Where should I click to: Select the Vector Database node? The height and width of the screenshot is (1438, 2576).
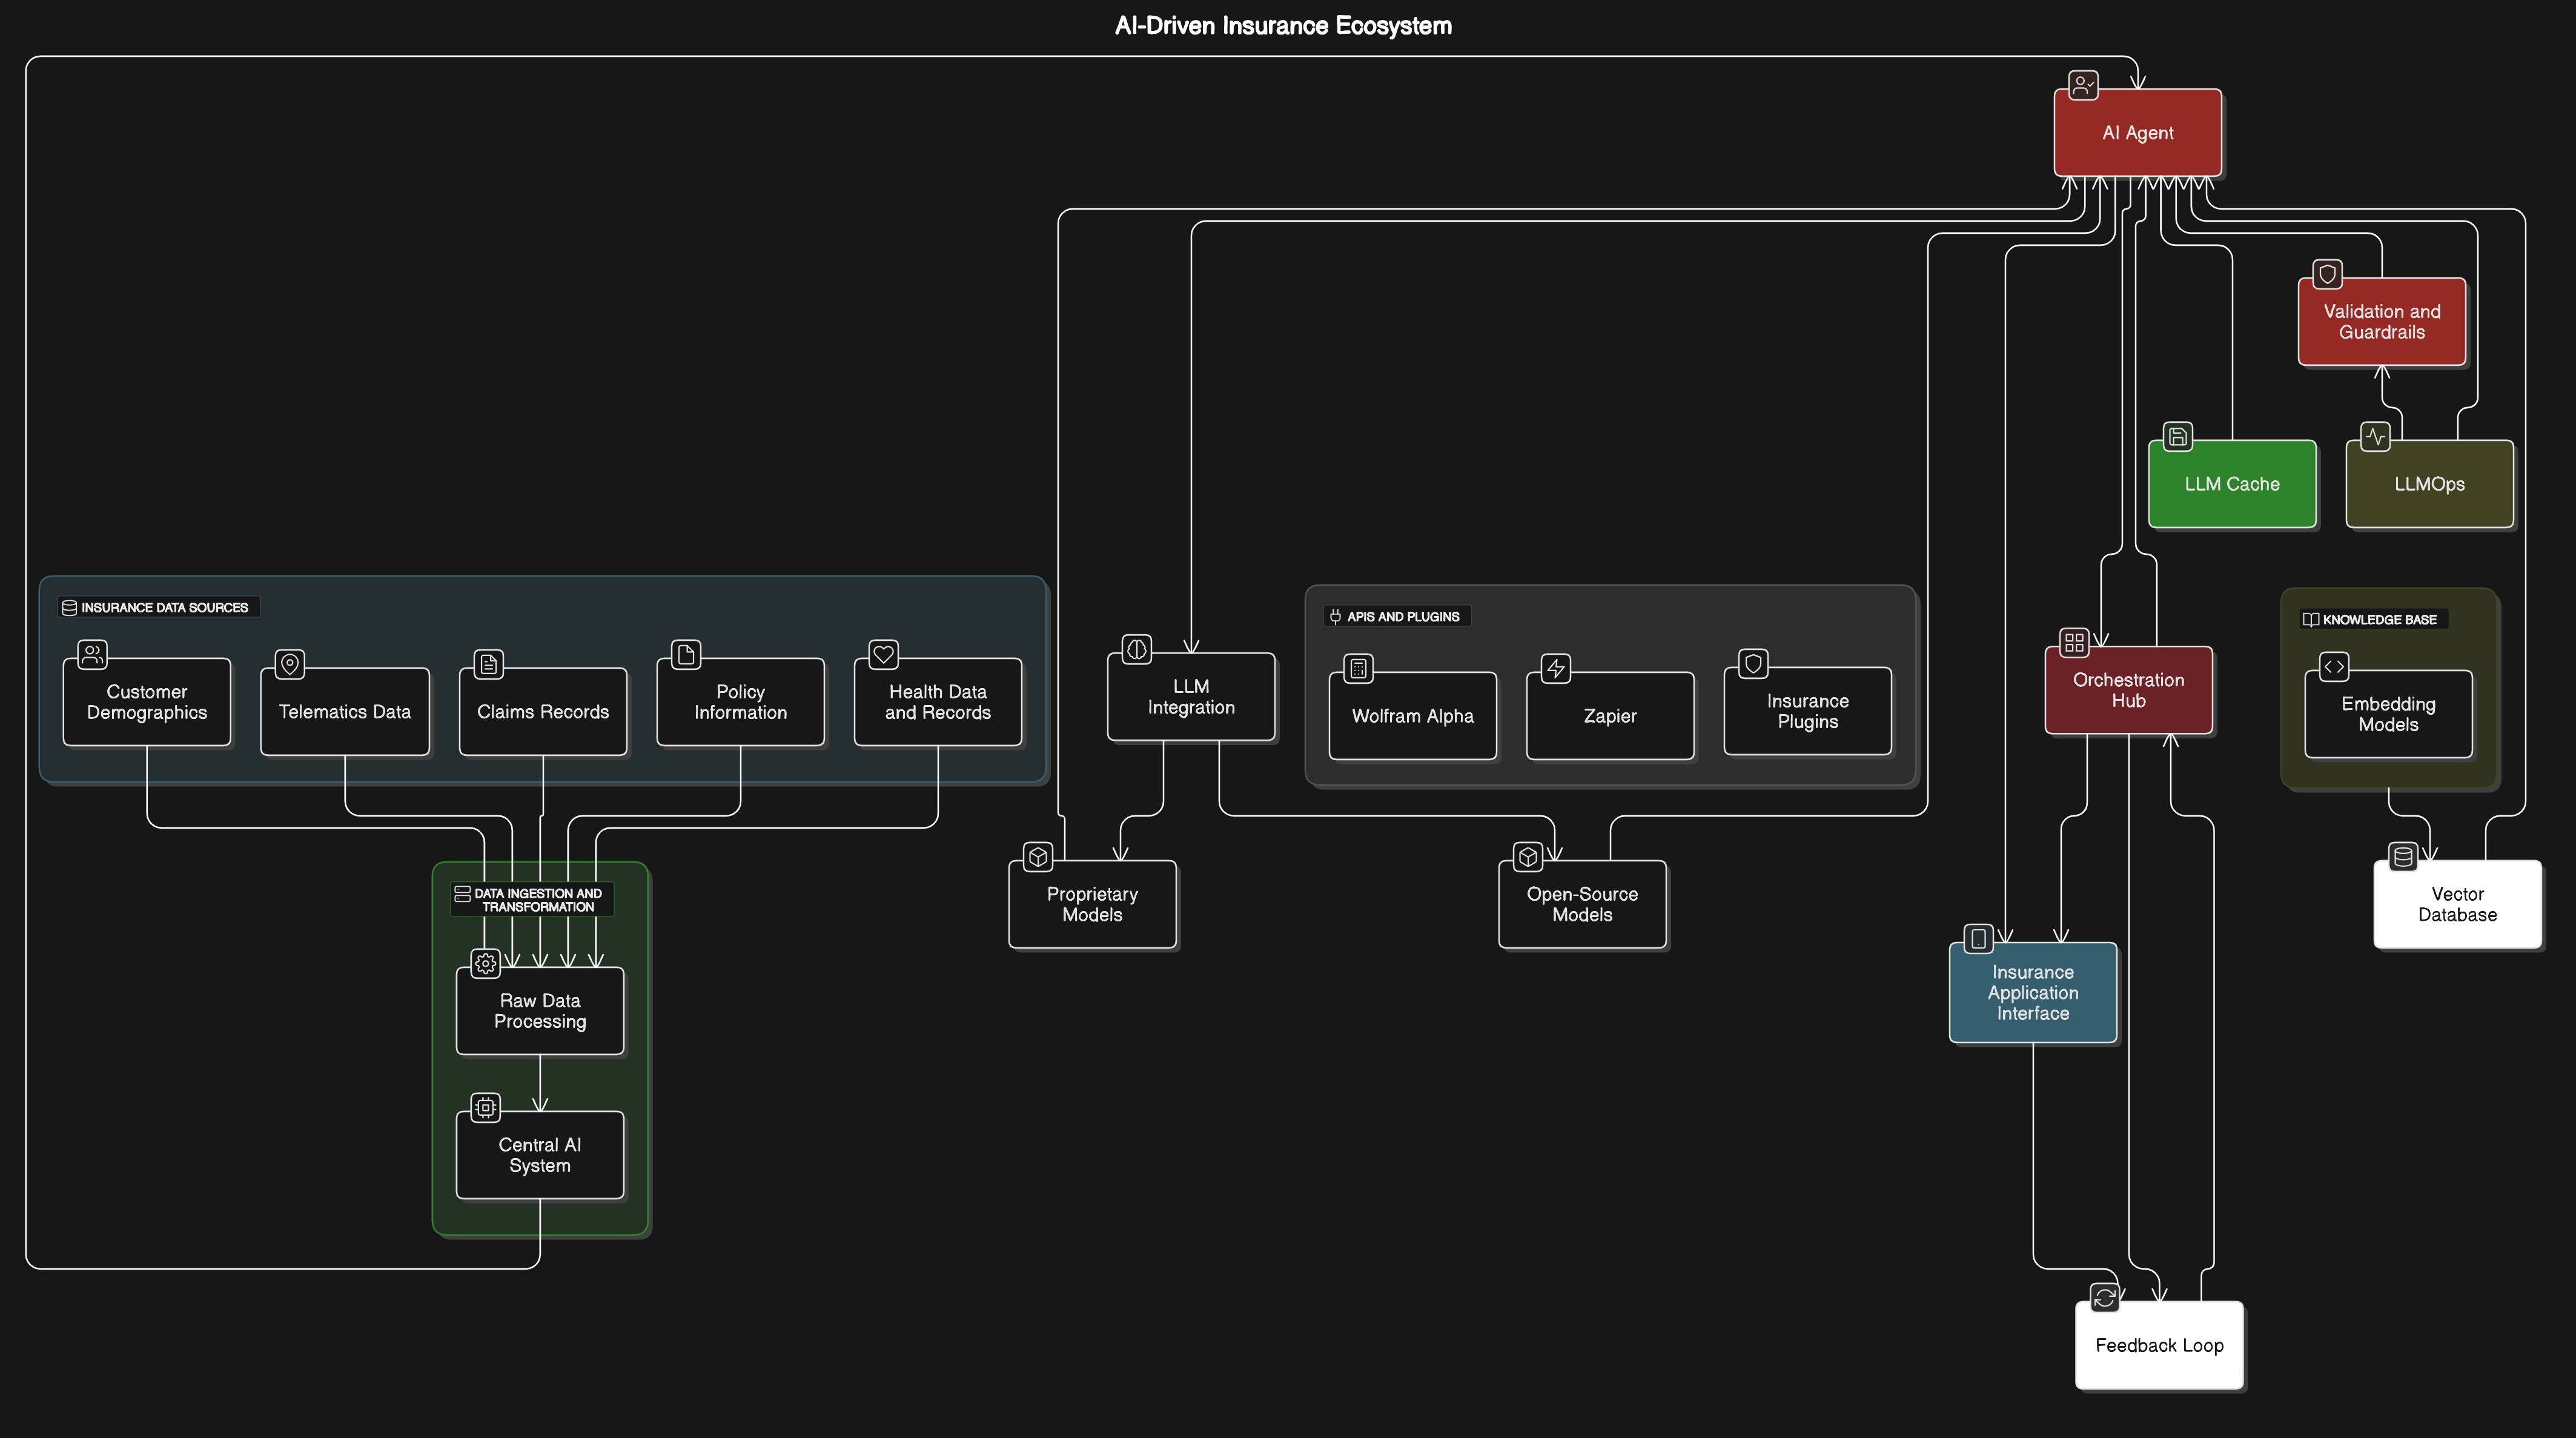click(x=2457, y=904)
